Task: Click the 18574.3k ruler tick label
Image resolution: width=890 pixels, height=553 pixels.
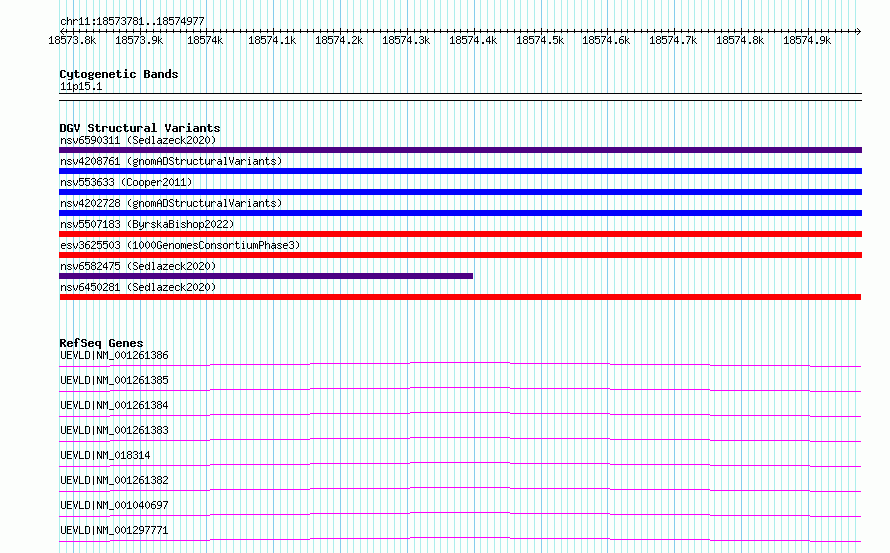Action: (406, 40)
